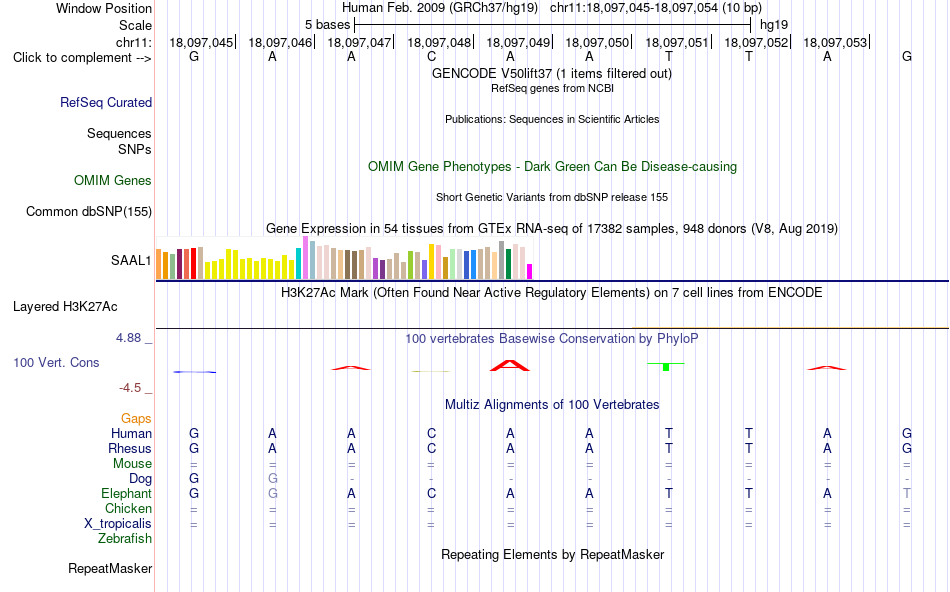950x592 pixels.
Task: Open 'Repeating Elements by RepeatMasker' title
Action: (x=552, y=554)
